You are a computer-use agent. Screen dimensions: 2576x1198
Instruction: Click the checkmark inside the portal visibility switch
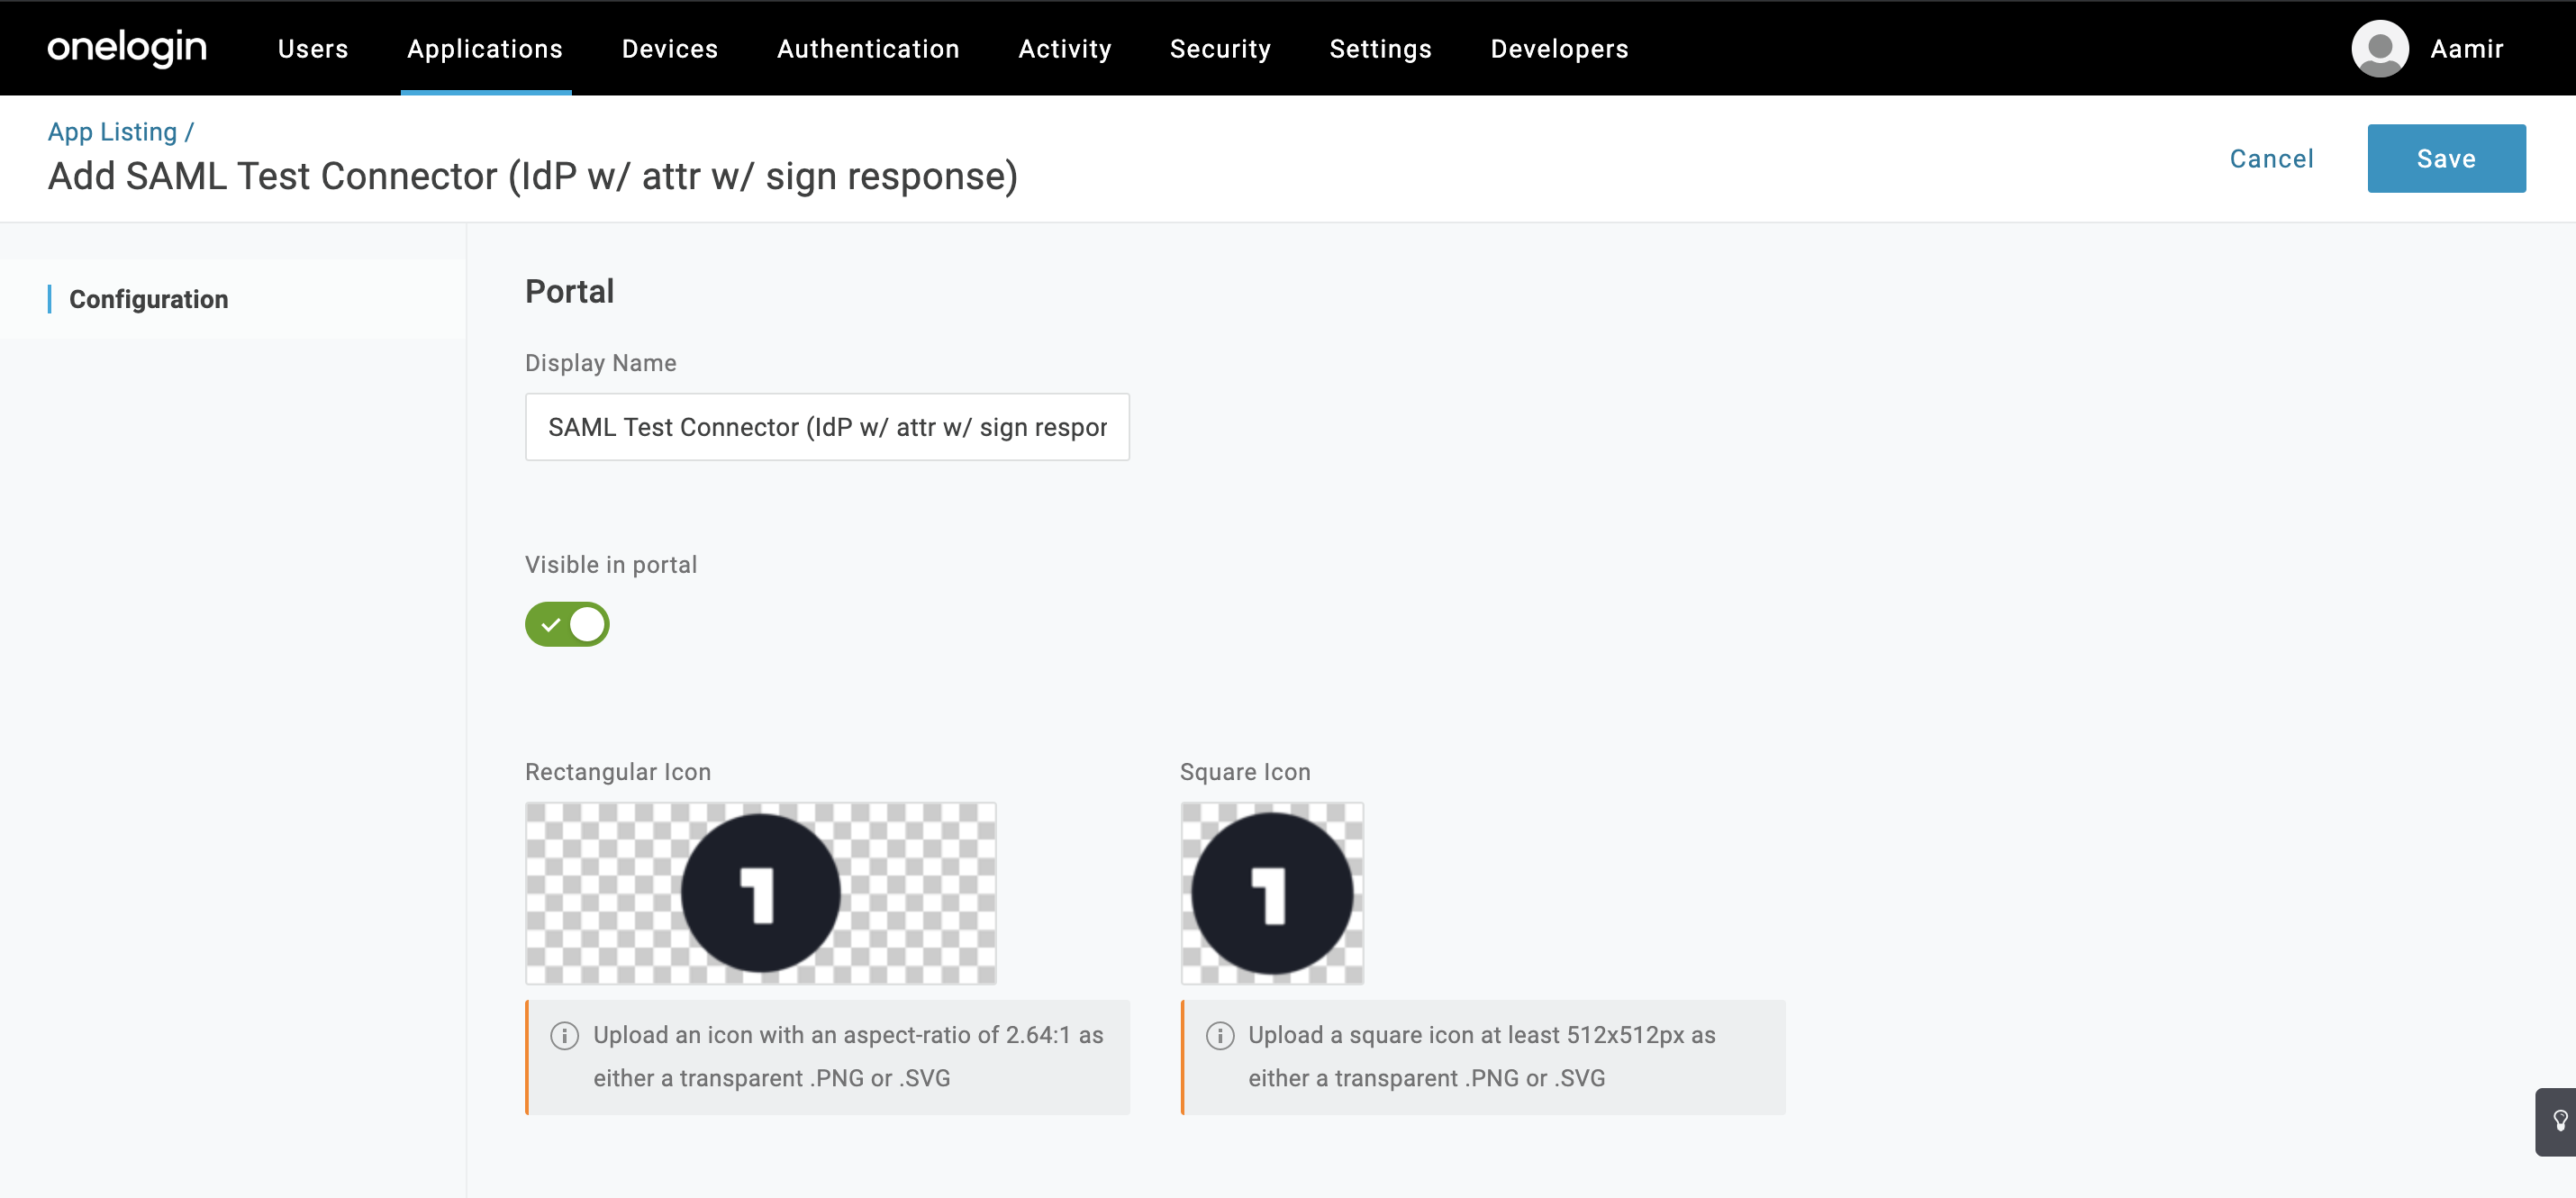coord(552,624)
